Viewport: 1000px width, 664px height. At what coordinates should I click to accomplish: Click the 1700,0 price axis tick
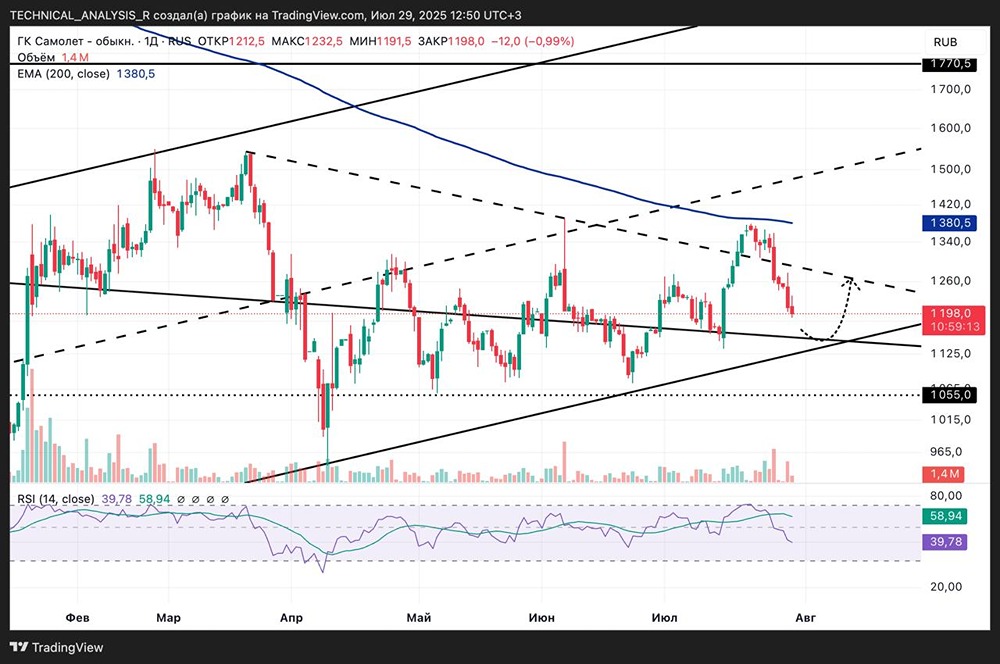[950, 89]
